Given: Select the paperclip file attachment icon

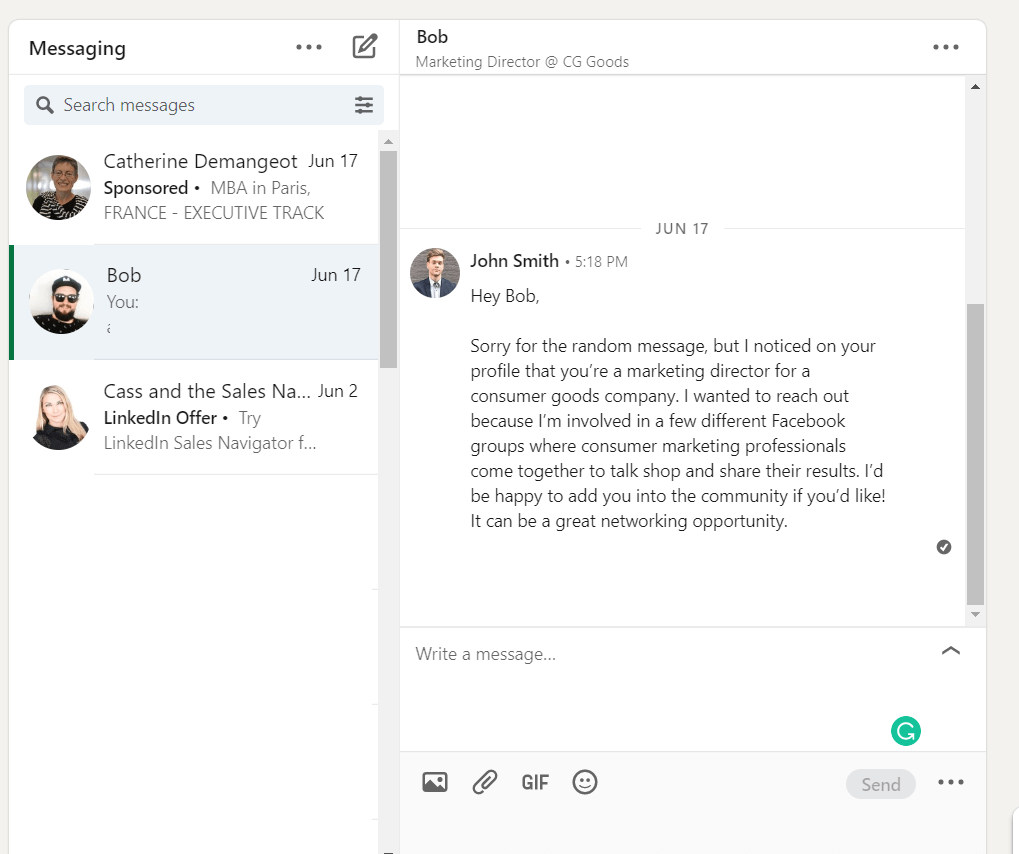Looking at the screenshot, I should coord(484,782).
